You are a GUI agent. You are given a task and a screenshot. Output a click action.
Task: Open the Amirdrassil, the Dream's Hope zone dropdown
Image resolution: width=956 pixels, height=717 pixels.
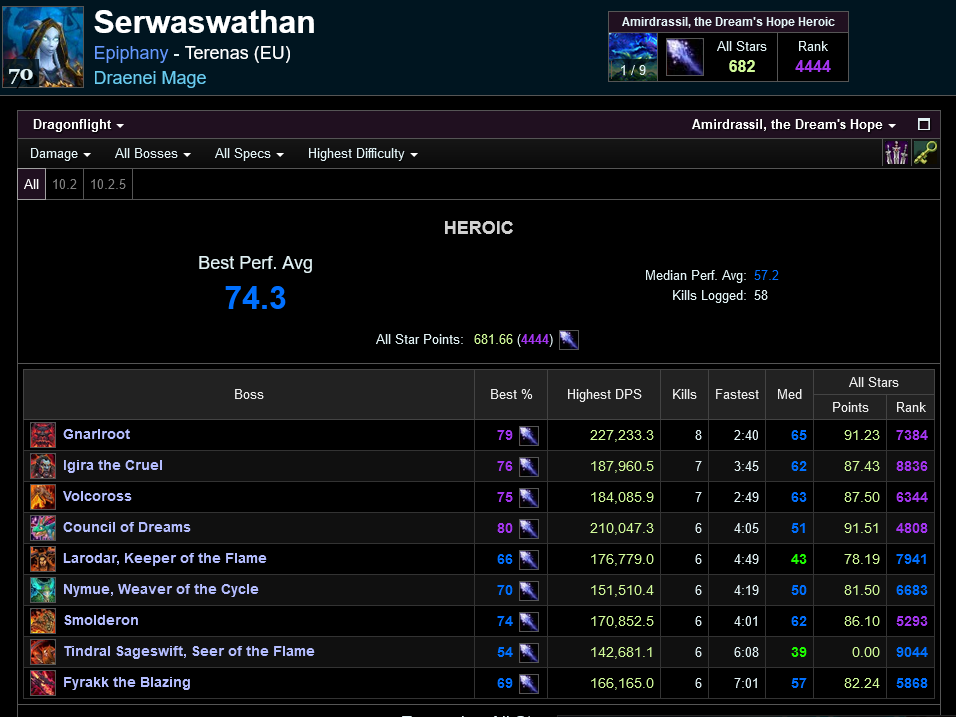793,124
